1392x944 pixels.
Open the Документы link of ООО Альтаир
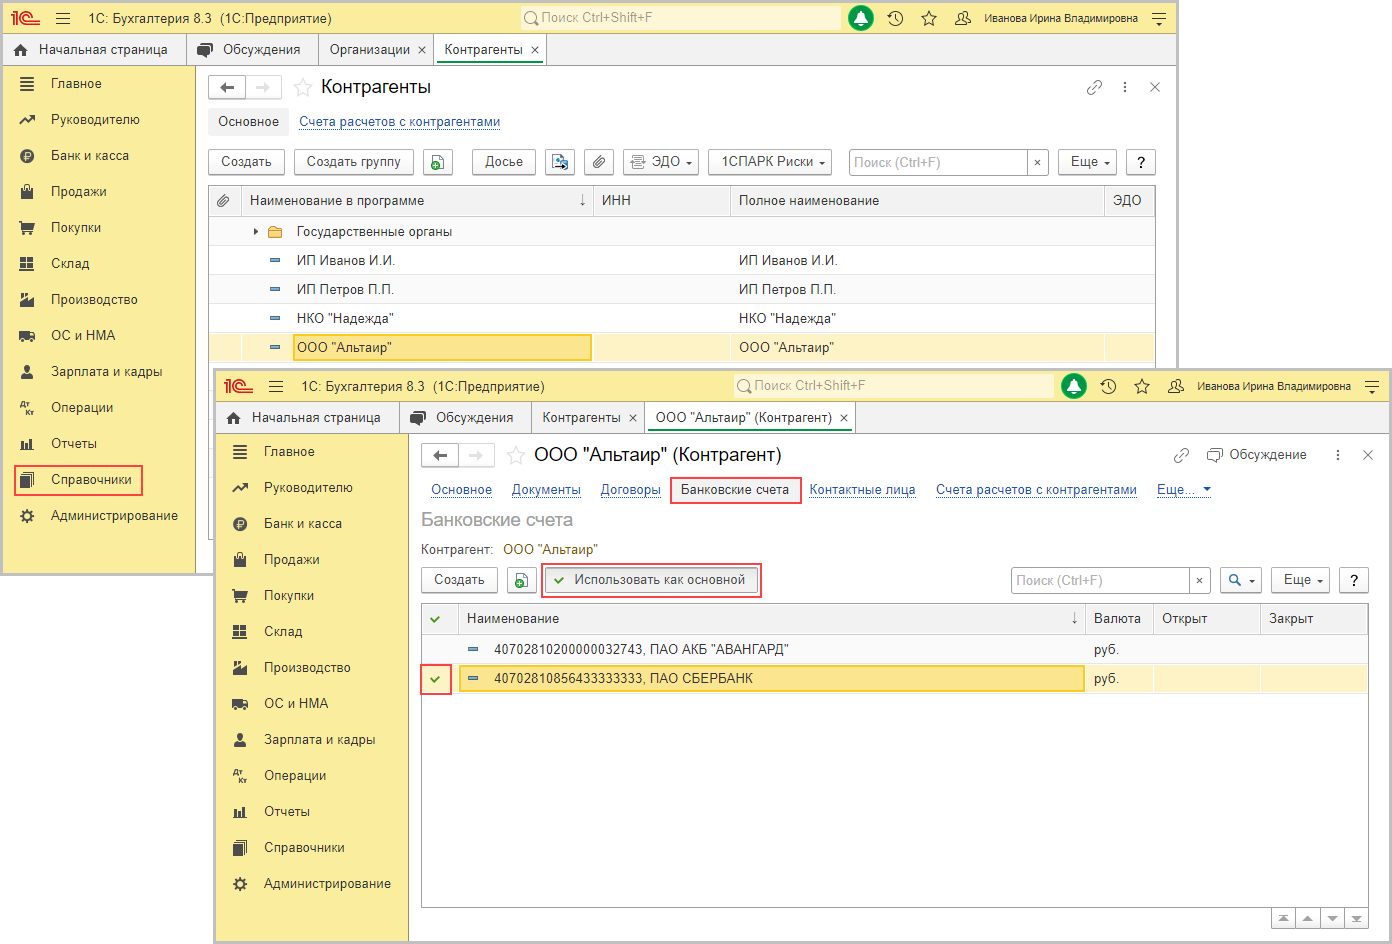(x=546, y=490)
